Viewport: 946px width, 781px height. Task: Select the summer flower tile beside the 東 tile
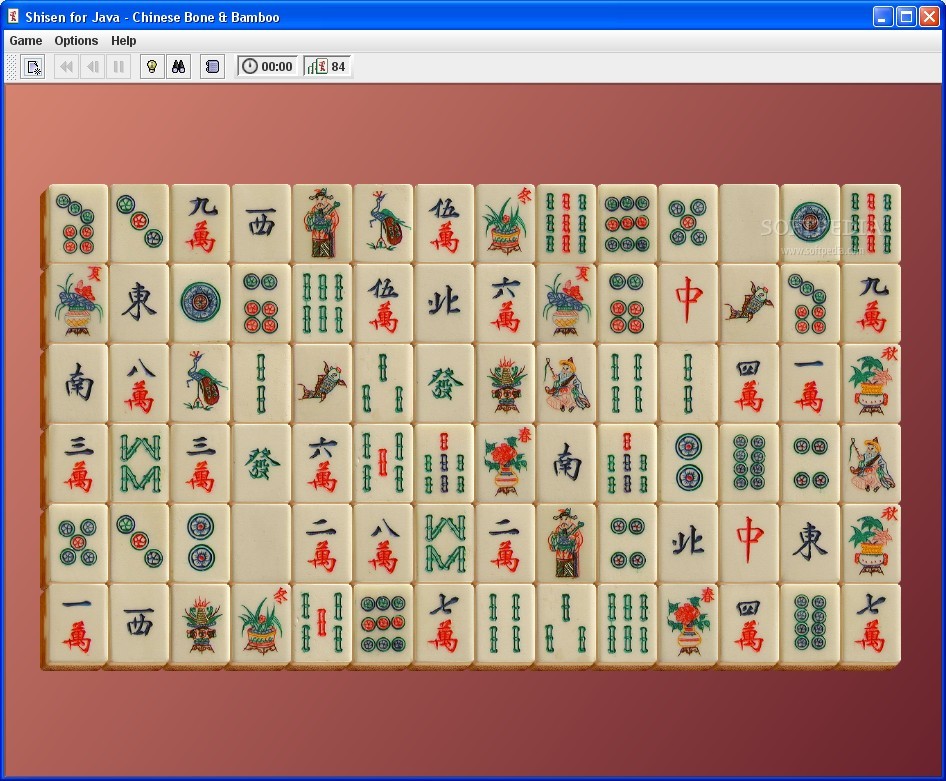tap(78, 303)
